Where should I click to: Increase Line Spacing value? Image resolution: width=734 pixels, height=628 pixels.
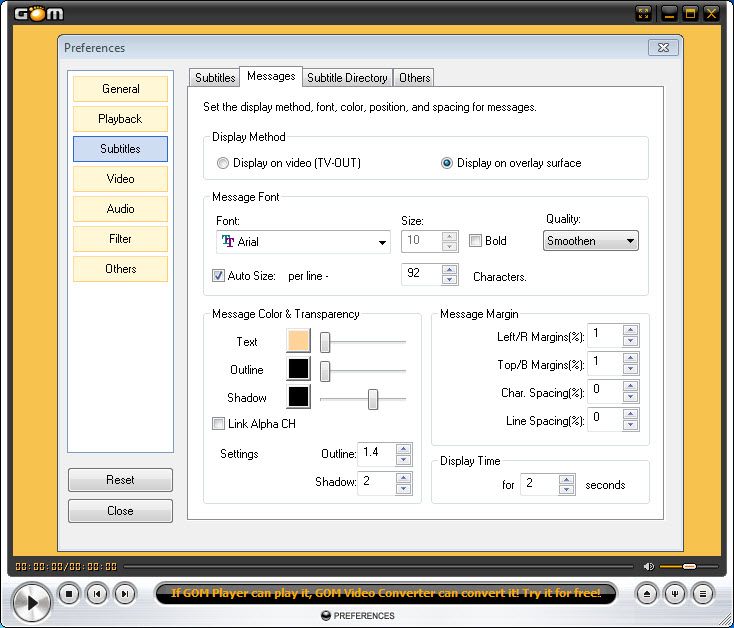[630, 414]
